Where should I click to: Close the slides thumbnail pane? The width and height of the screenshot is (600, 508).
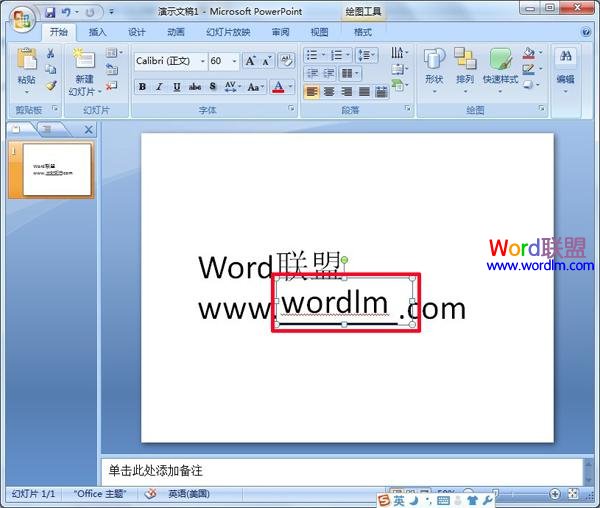(88, 130)
